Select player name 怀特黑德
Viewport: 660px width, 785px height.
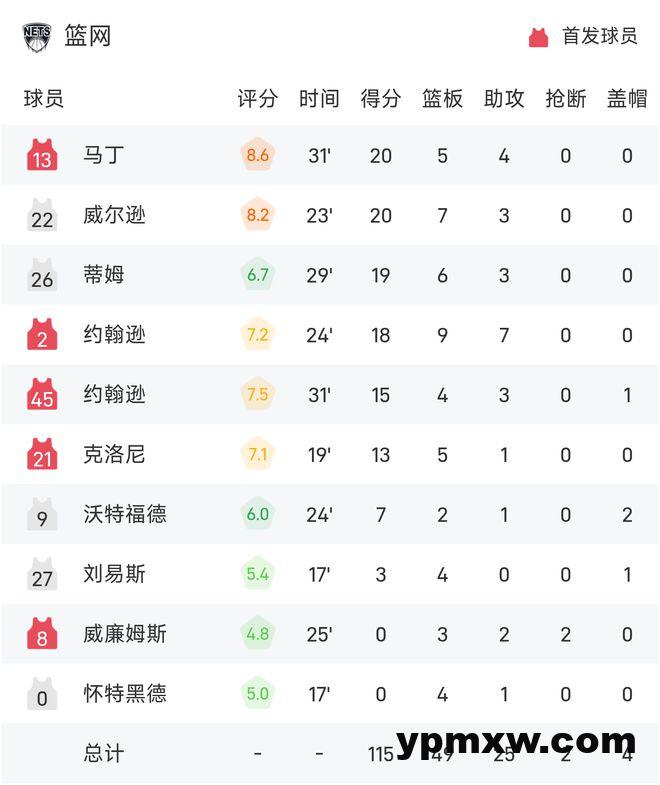point(125,694)
